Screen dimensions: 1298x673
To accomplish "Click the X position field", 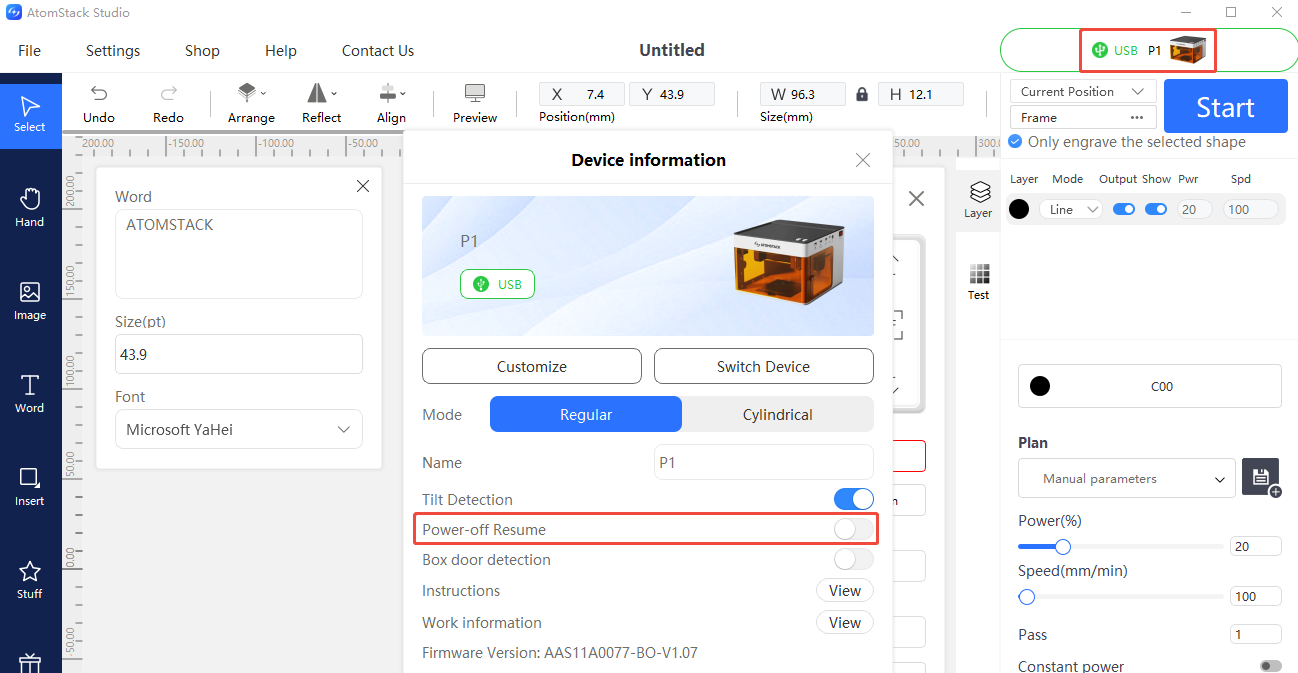I will (582, 94).
